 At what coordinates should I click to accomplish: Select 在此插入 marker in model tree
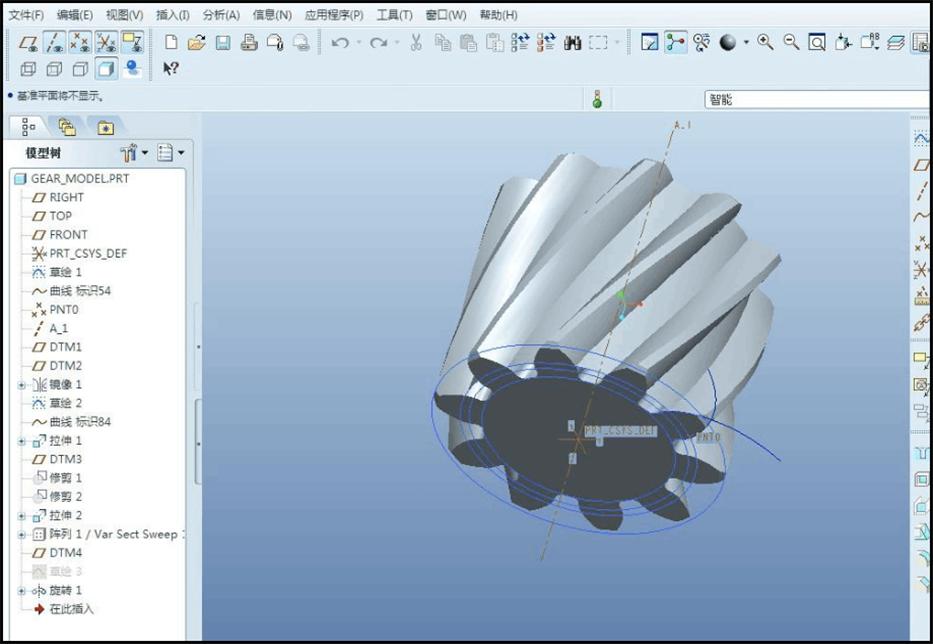(71, 609)
